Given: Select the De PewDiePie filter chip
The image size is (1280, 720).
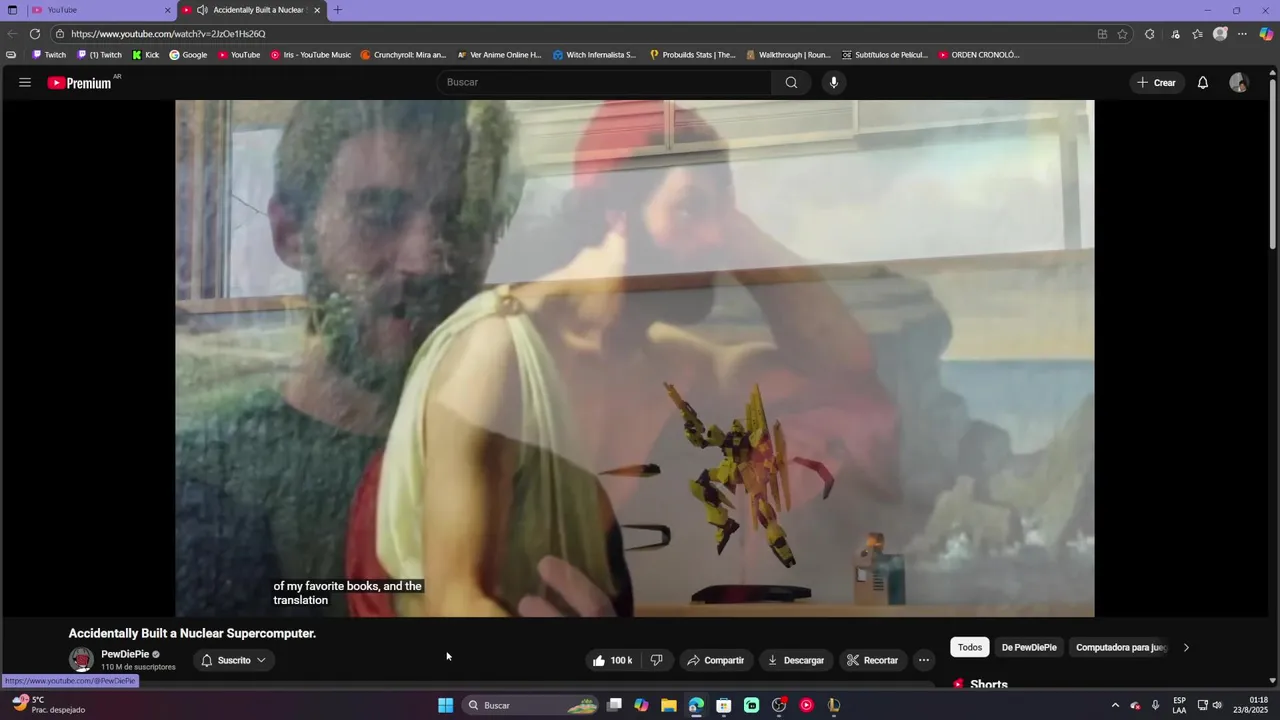Looking at the screenshot, I should [1029, 647].
